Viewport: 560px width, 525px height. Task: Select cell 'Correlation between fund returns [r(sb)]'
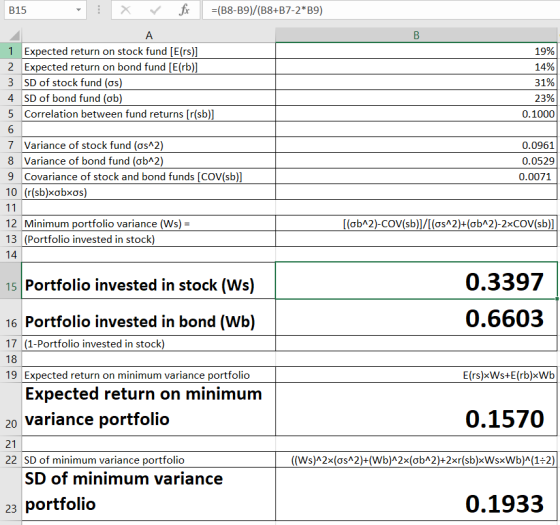[x=149, y=114]
